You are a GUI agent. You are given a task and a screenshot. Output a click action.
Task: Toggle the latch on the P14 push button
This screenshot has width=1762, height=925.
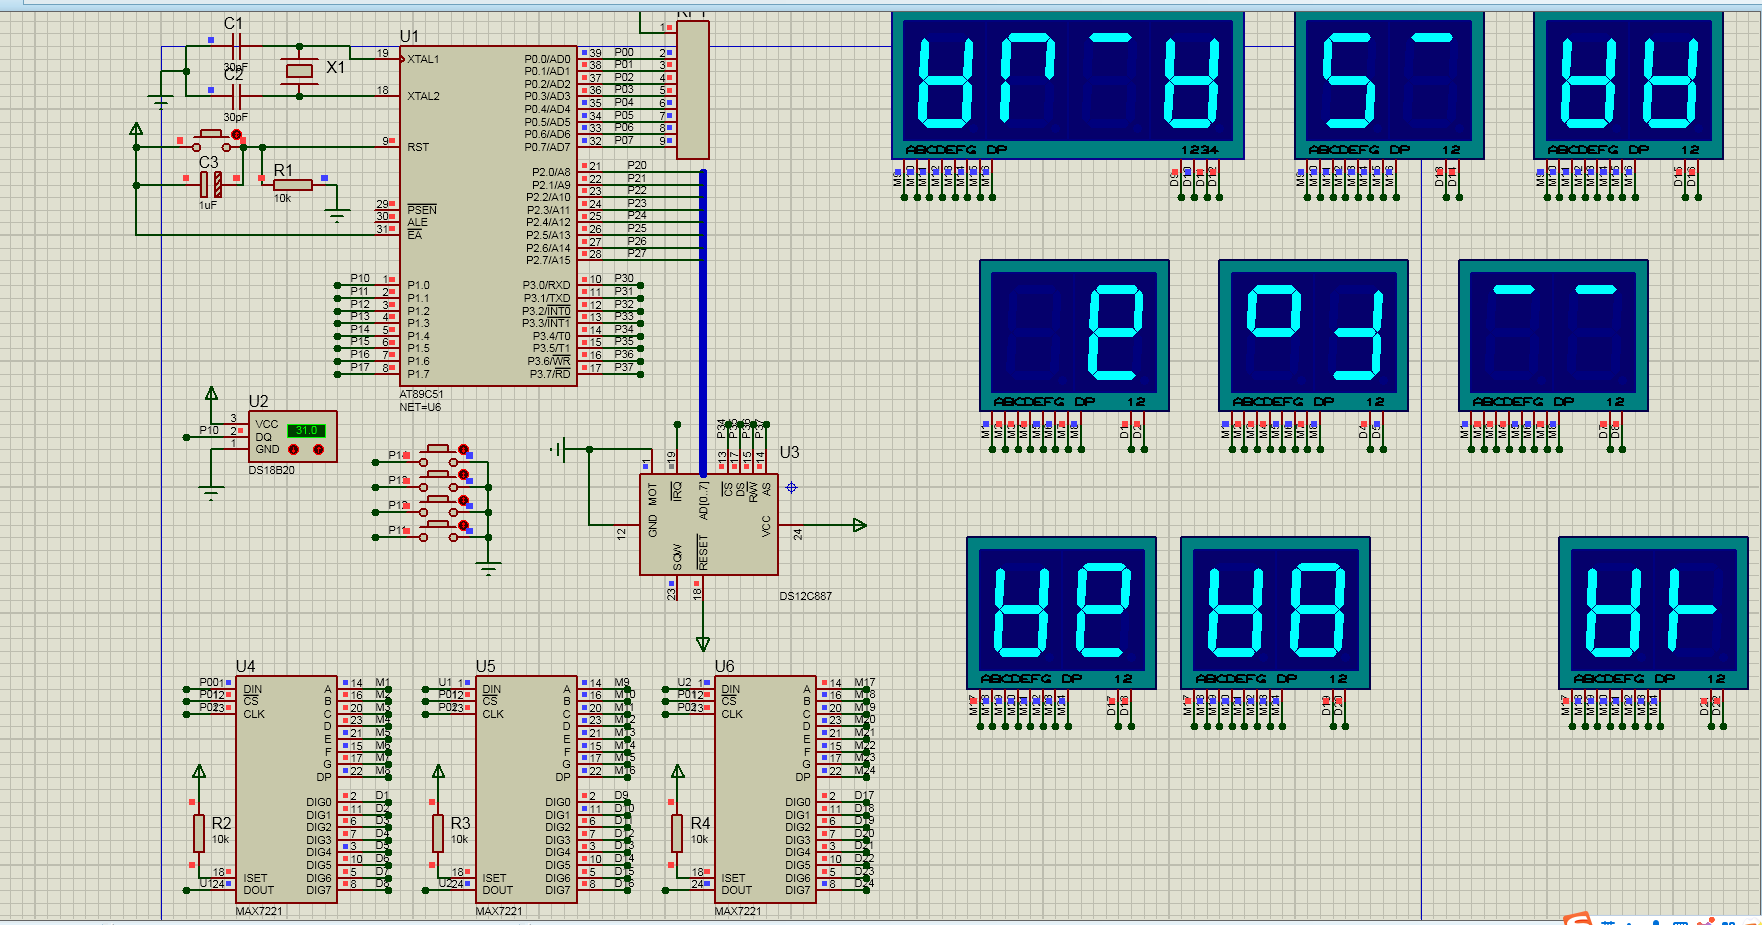point(463,450)
